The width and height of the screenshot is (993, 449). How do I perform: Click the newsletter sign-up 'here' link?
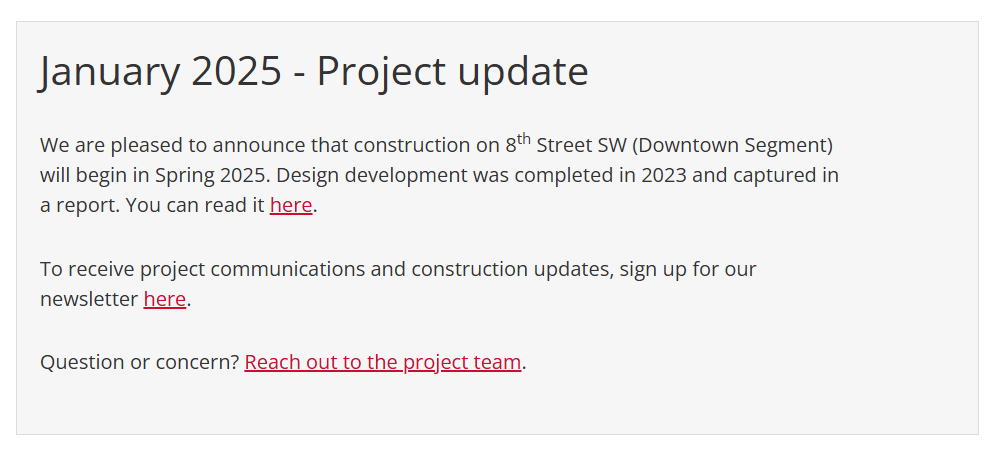[x=165, y=299]
